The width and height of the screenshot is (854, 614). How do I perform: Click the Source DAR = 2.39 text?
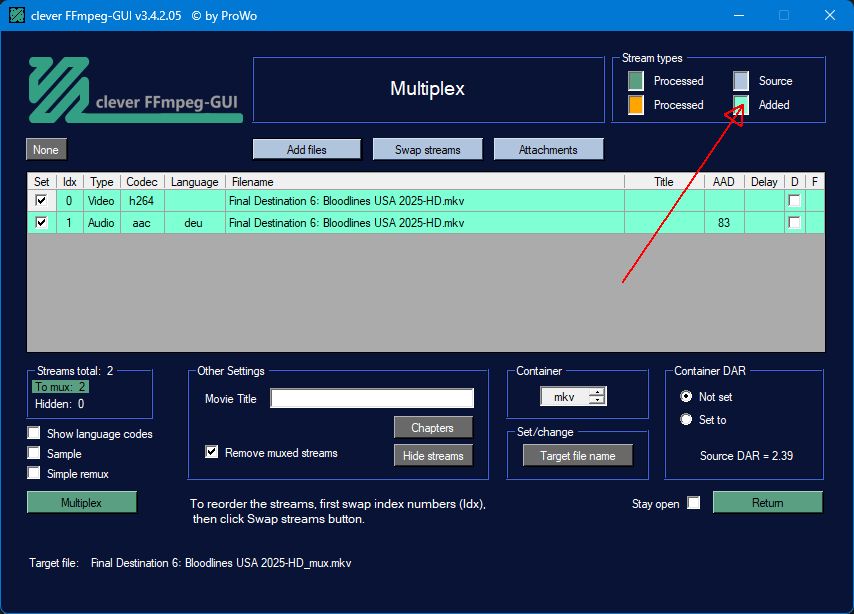(x=746, y=455)
